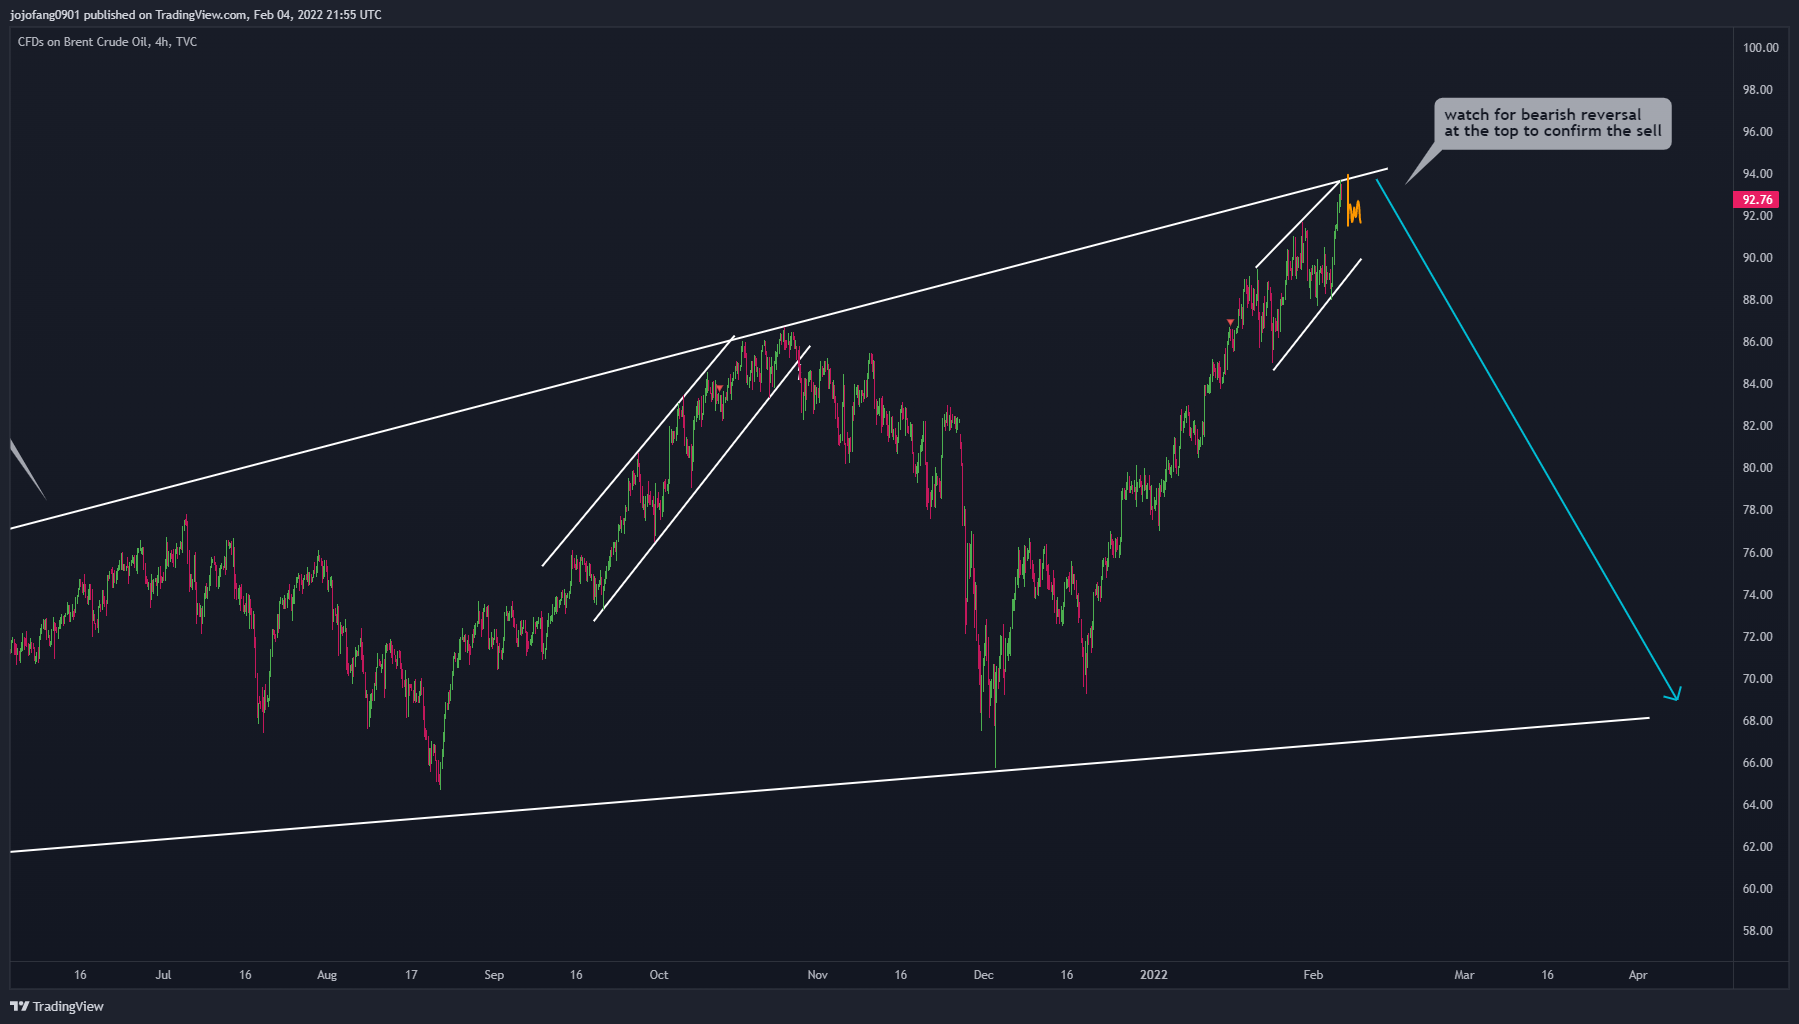The height and width of the screenshot is (1024, 1799).
Task: Click the 100.00 price axis label
Action: tap(1760, 48)
